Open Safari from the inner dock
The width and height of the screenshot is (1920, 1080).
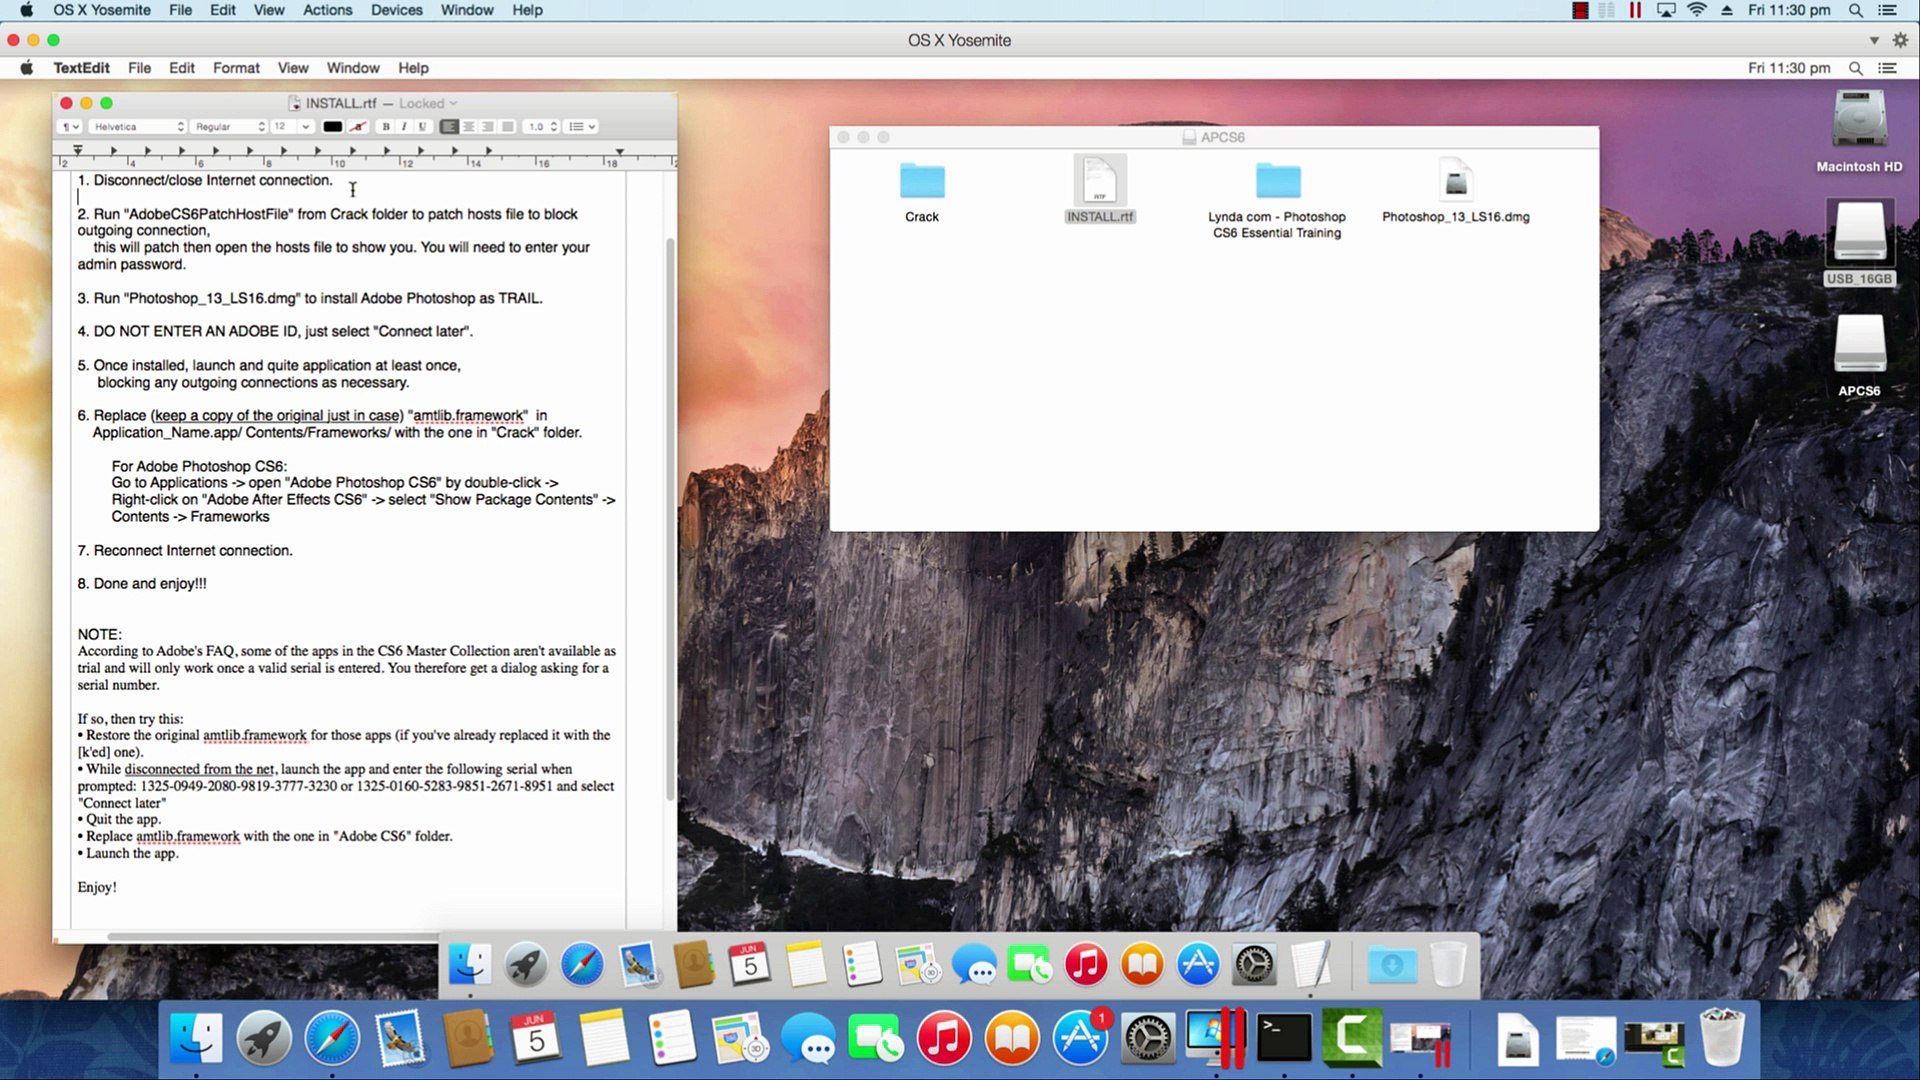point(582,965)
